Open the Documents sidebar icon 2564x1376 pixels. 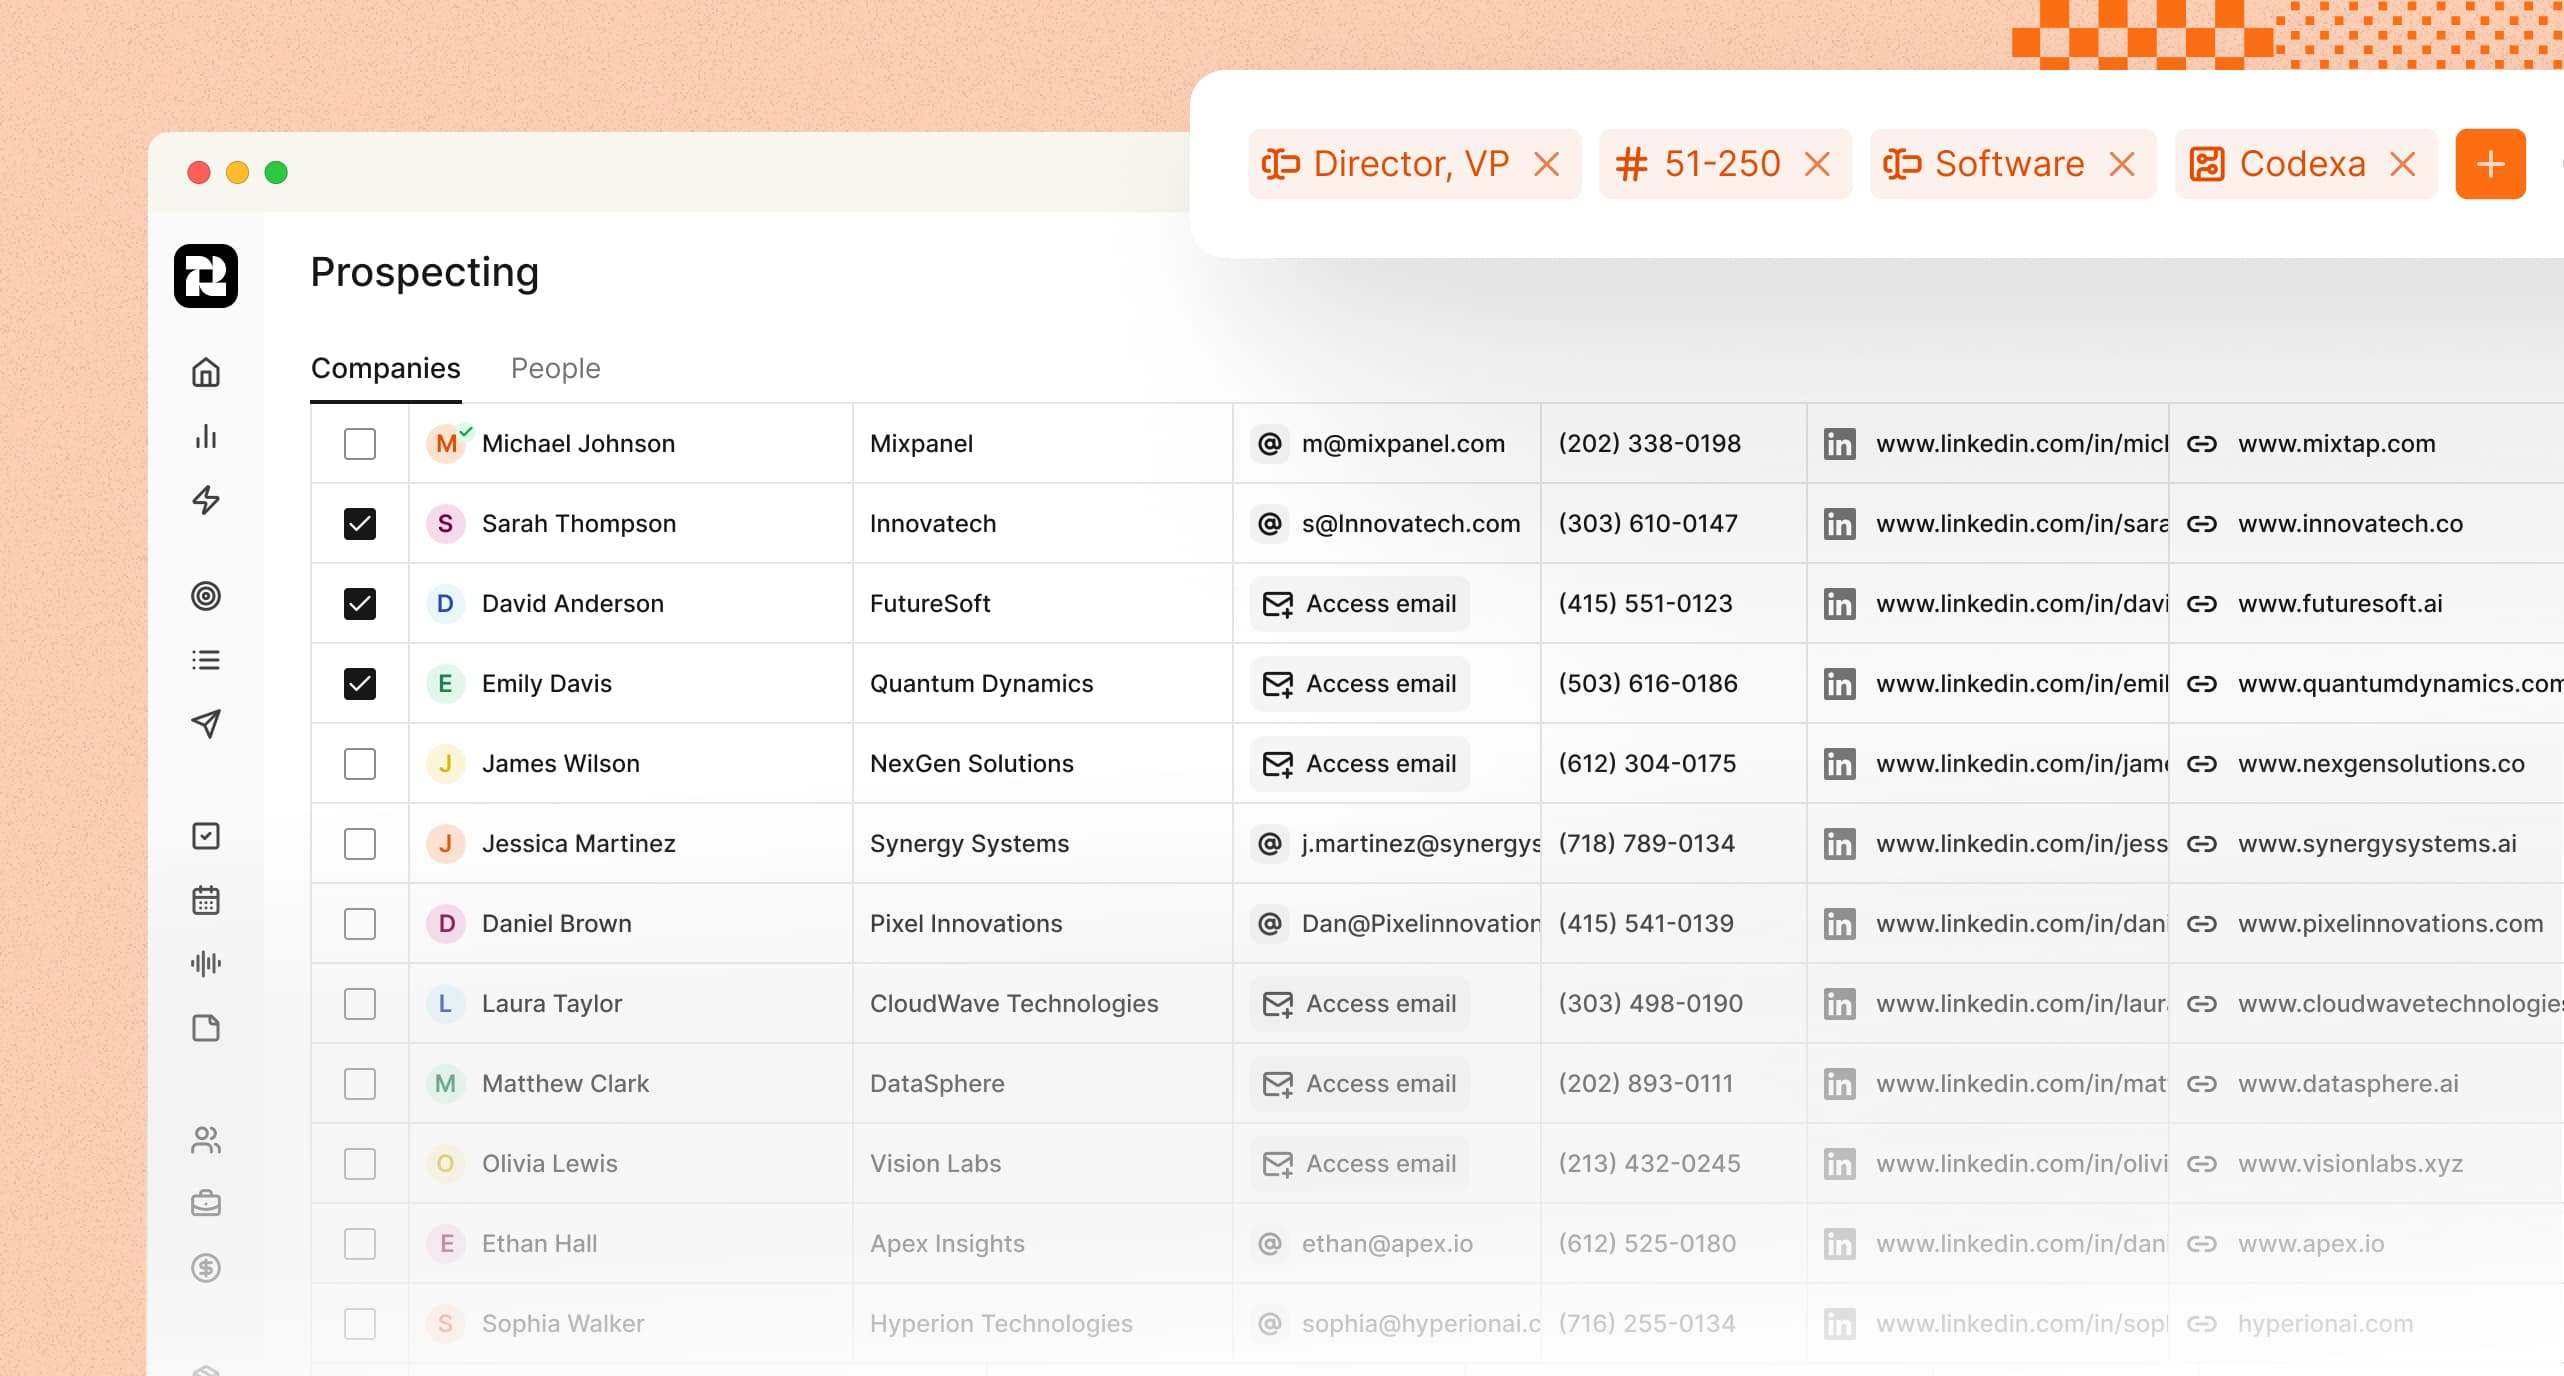tap(205, 1028)
